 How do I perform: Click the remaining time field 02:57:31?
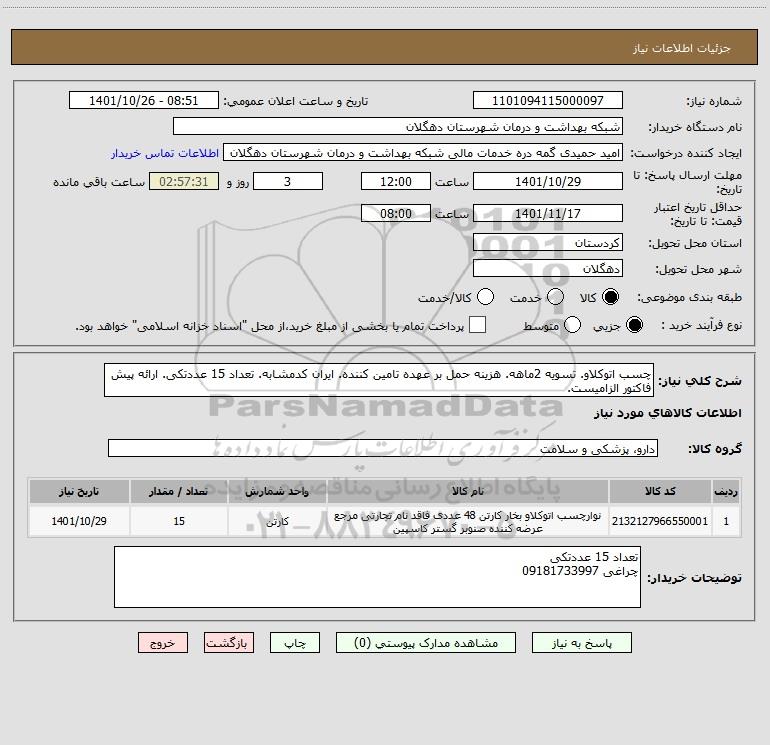pyautogui.click(x=184, y=181)
